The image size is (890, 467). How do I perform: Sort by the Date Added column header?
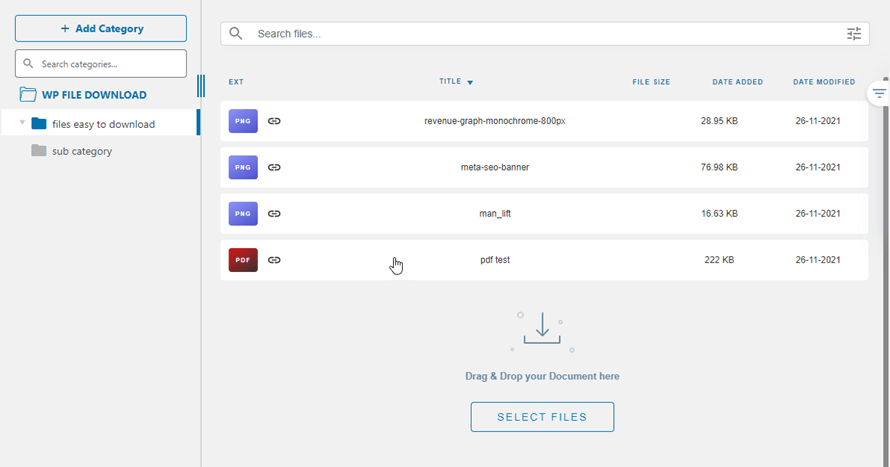737,82
